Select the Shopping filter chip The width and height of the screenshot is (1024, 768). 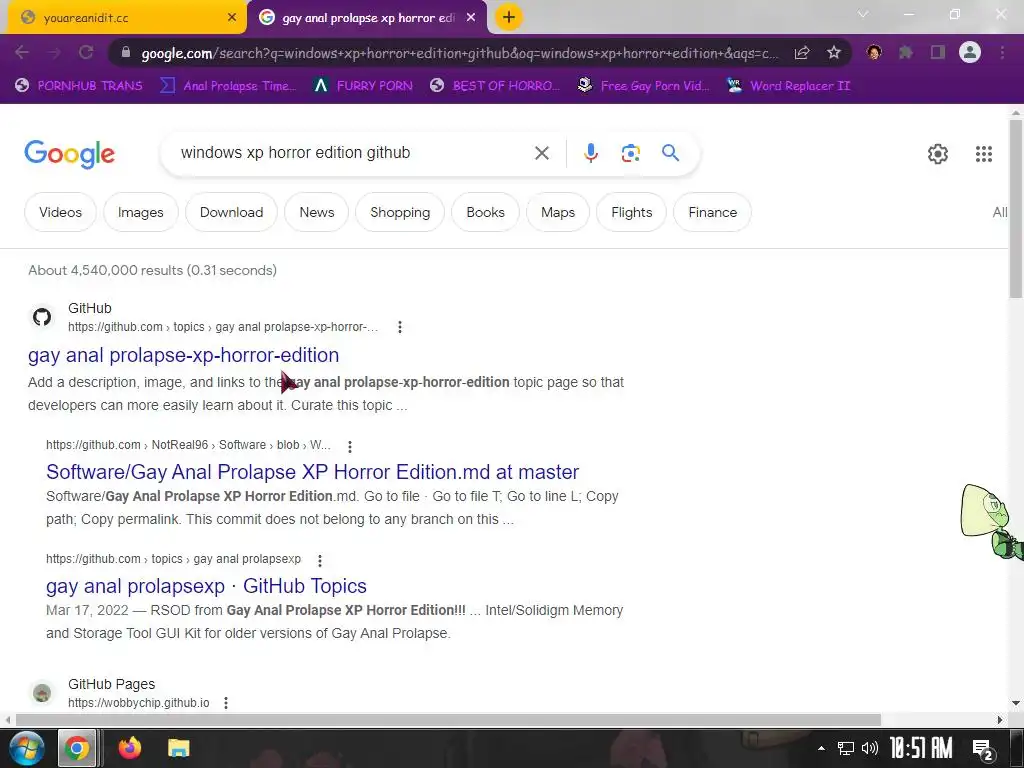click(x=400, y=212)
